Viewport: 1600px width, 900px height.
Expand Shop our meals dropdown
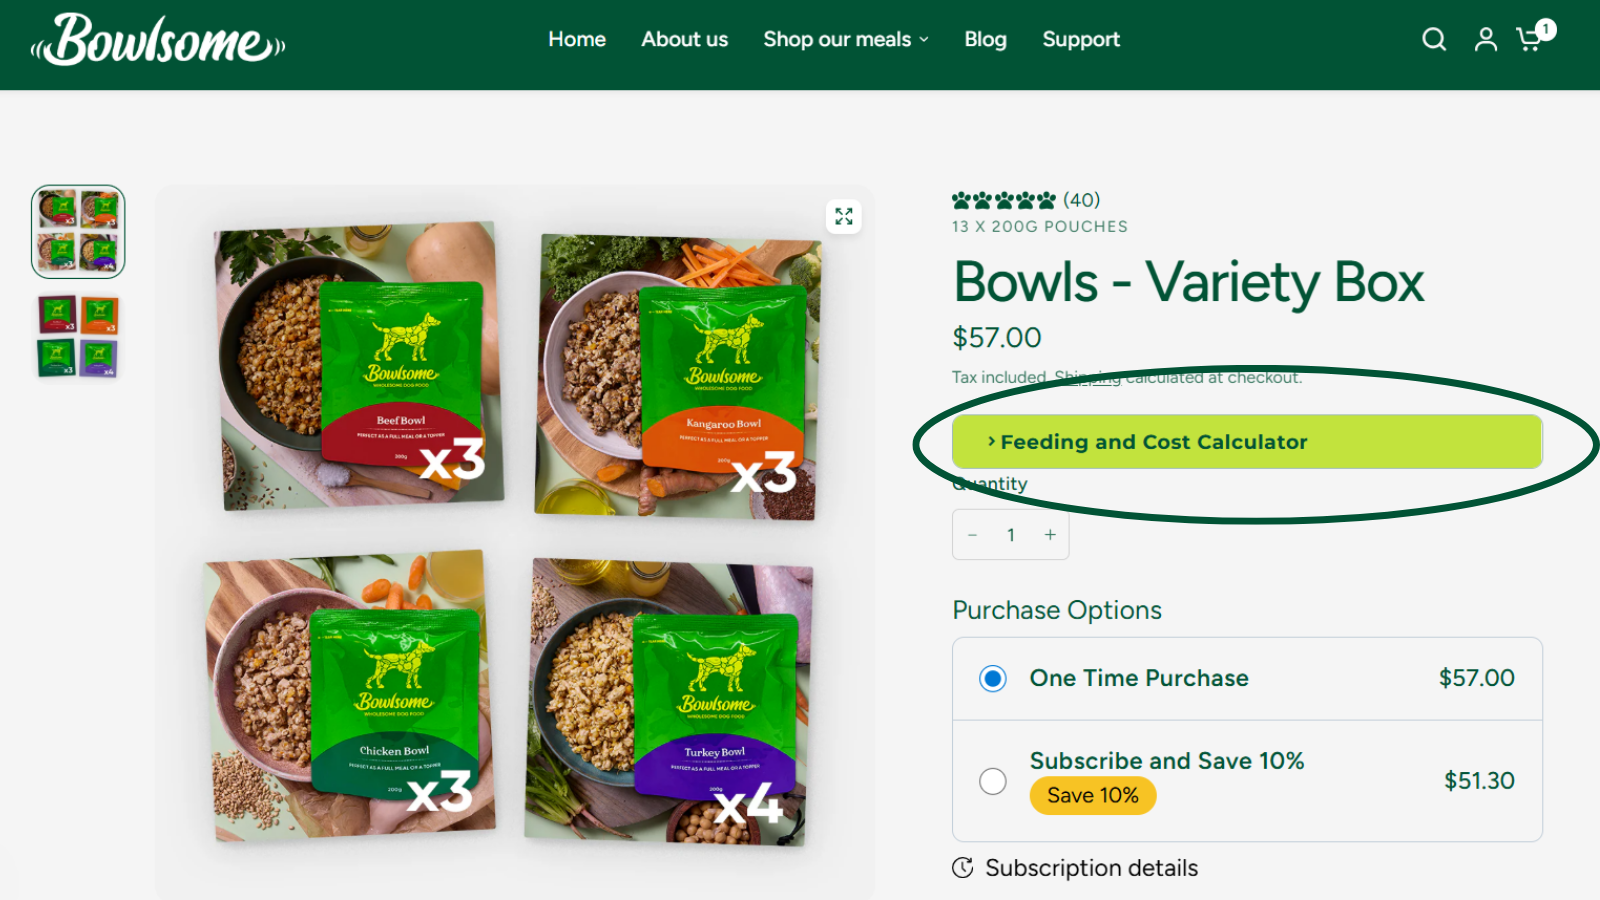coord(846,39)
